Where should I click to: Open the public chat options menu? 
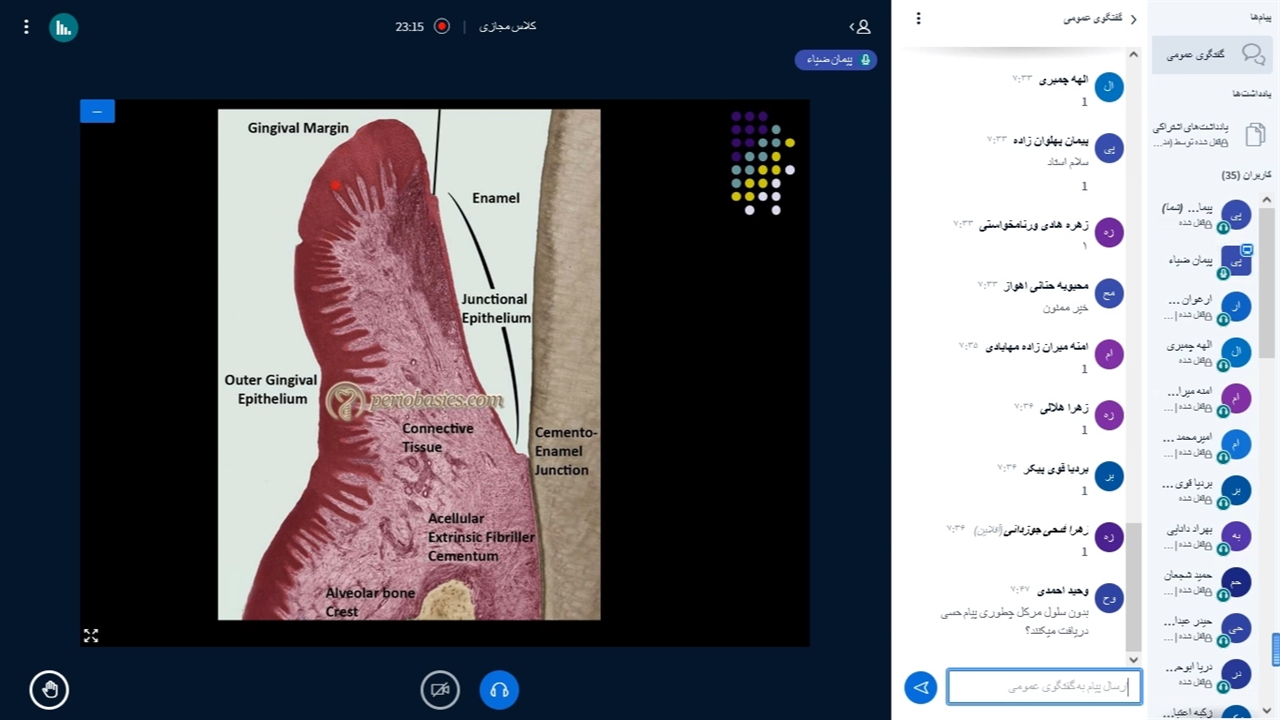[918, 18]
